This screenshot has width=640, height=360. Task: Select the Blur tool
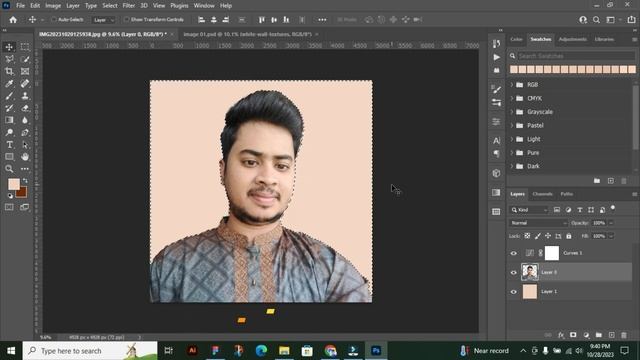(25, 120)
